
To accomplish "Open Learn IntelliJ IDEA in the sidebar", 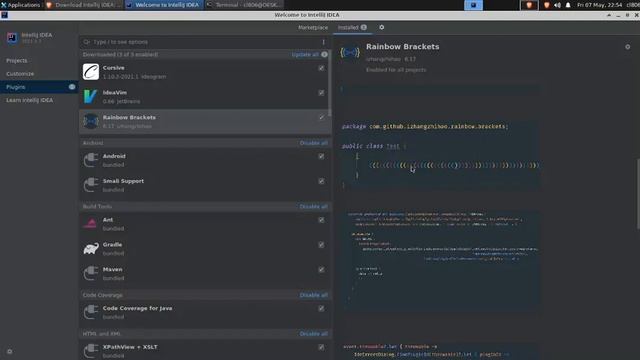I will pos(29,100).
